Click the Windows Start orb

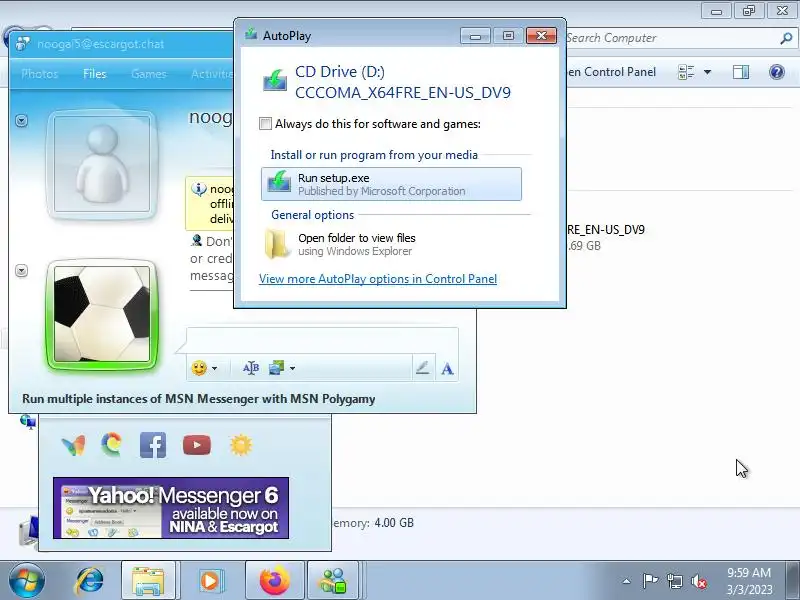26,581
